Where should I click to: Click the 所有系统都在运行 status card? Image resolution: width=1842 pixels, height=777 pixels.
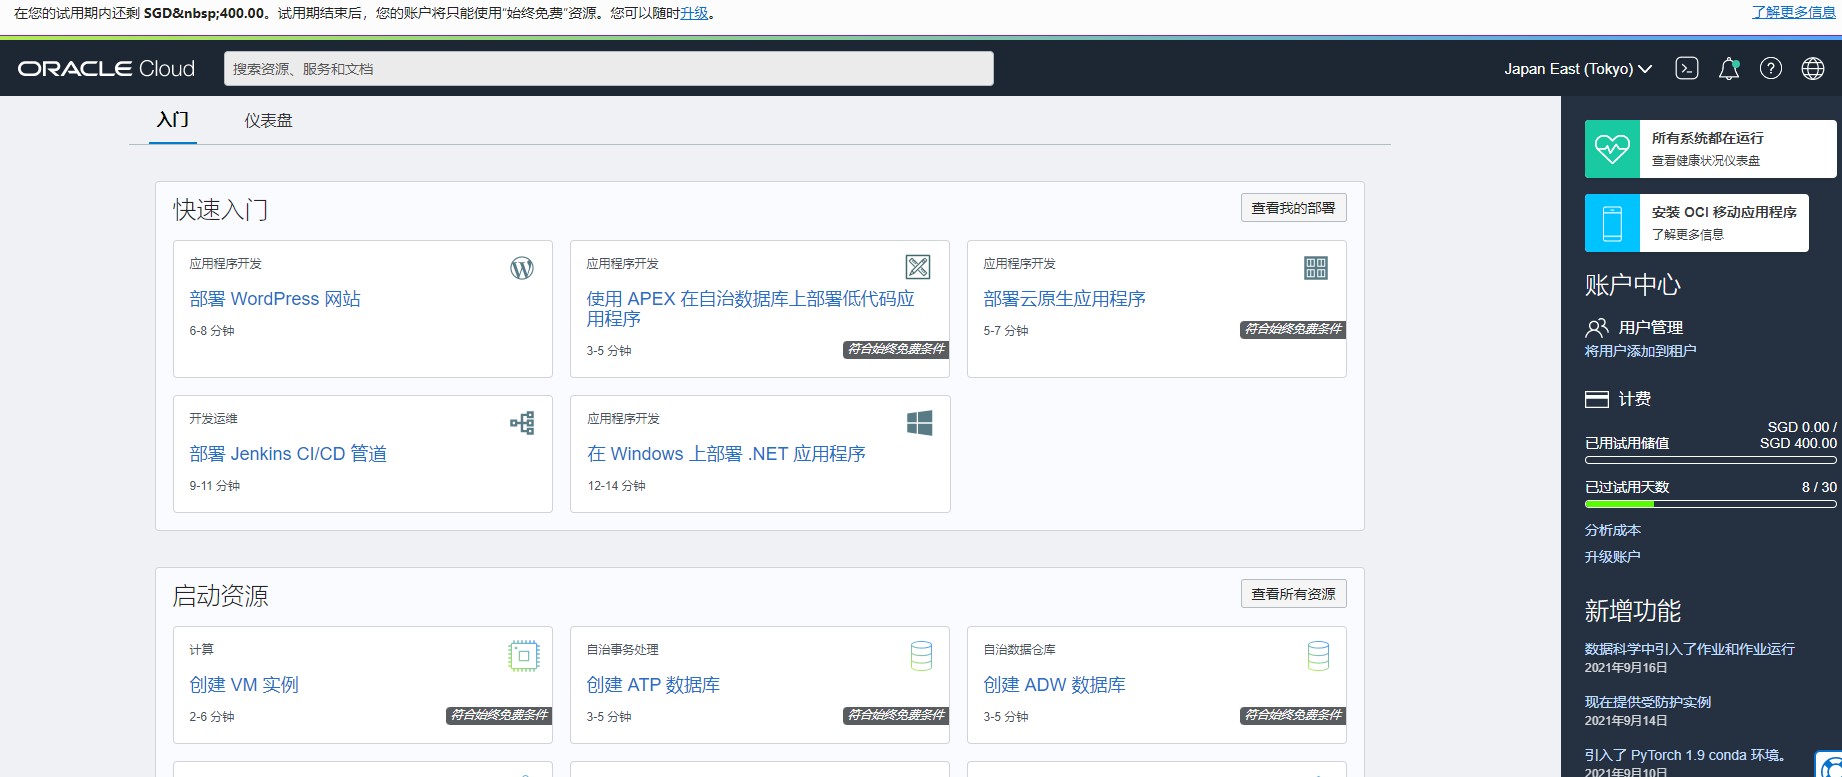pyautogui.click(x=1711, y=149)
